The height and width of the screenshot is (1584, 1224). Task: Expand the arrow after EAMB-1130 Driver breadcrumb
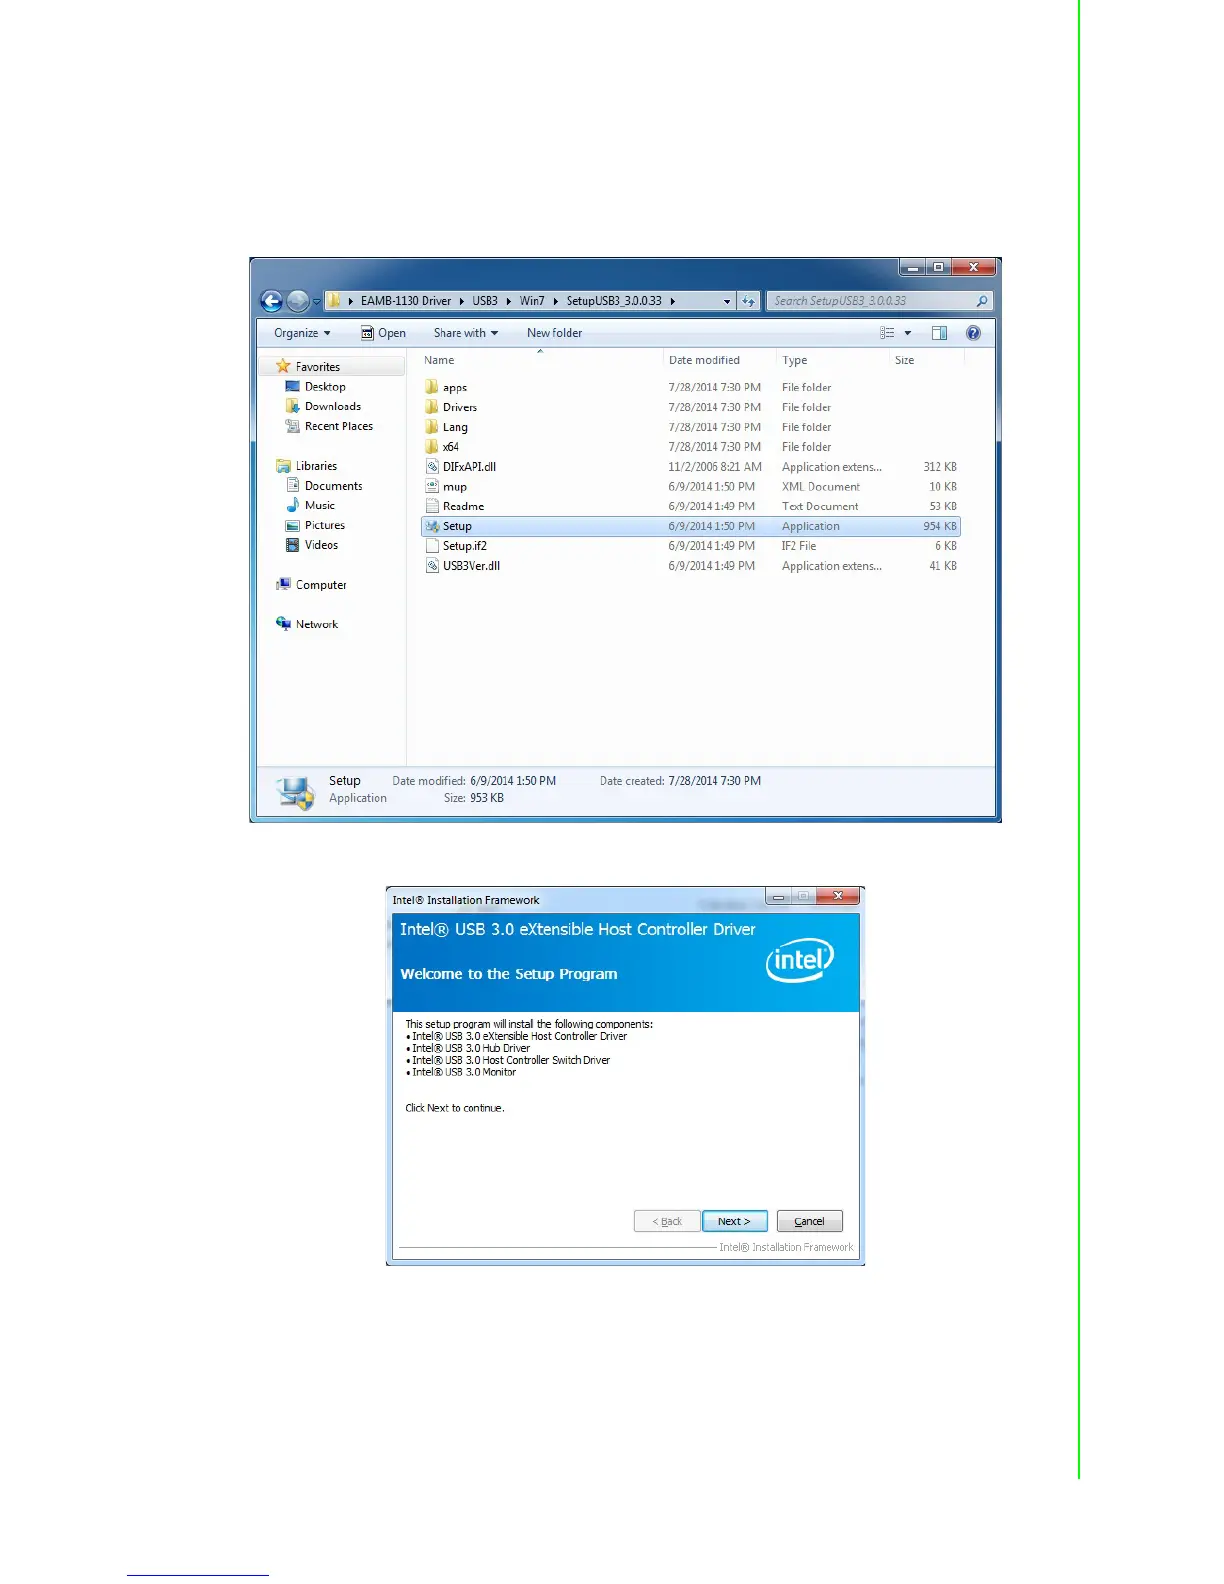pyautogui.click(x=461, y=301)
